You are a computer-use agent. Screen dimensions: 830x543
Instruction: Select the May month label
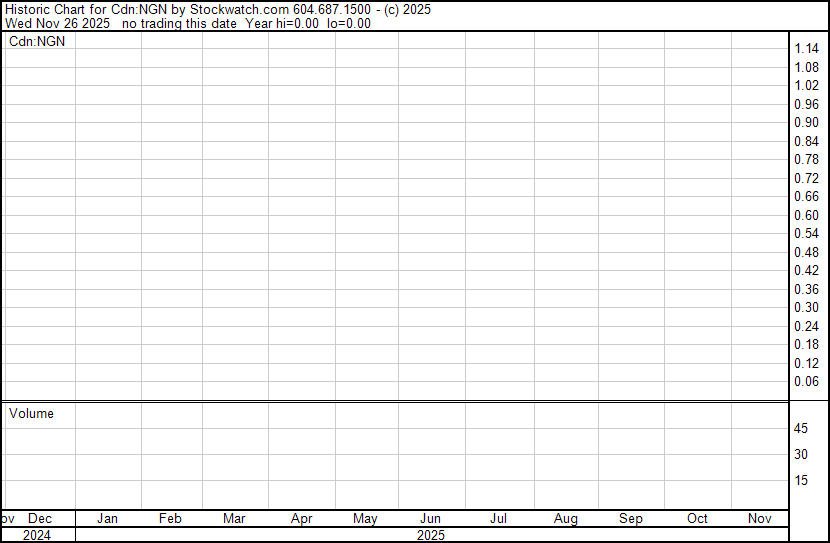[365, 519]
